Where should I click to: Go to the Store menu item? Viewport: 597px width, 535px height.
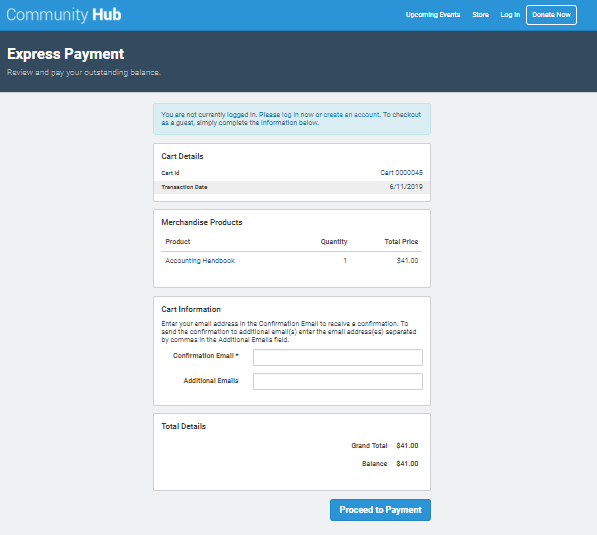pos(480,15)
